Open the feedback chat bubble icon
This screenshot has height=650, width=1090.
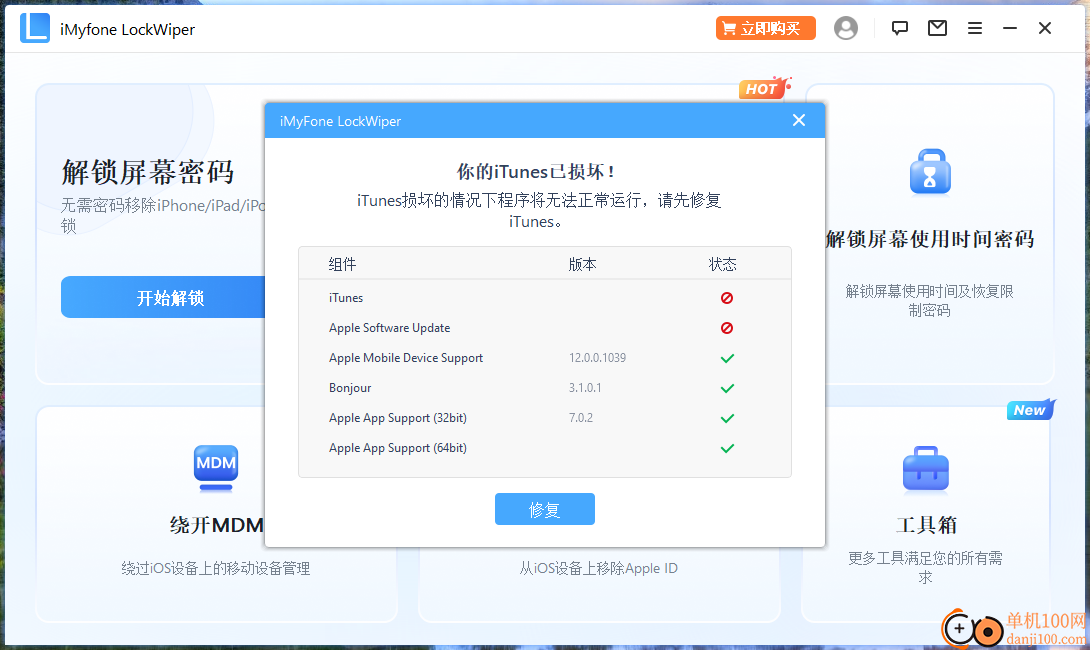pyautogui.click(x=900, y=28)
